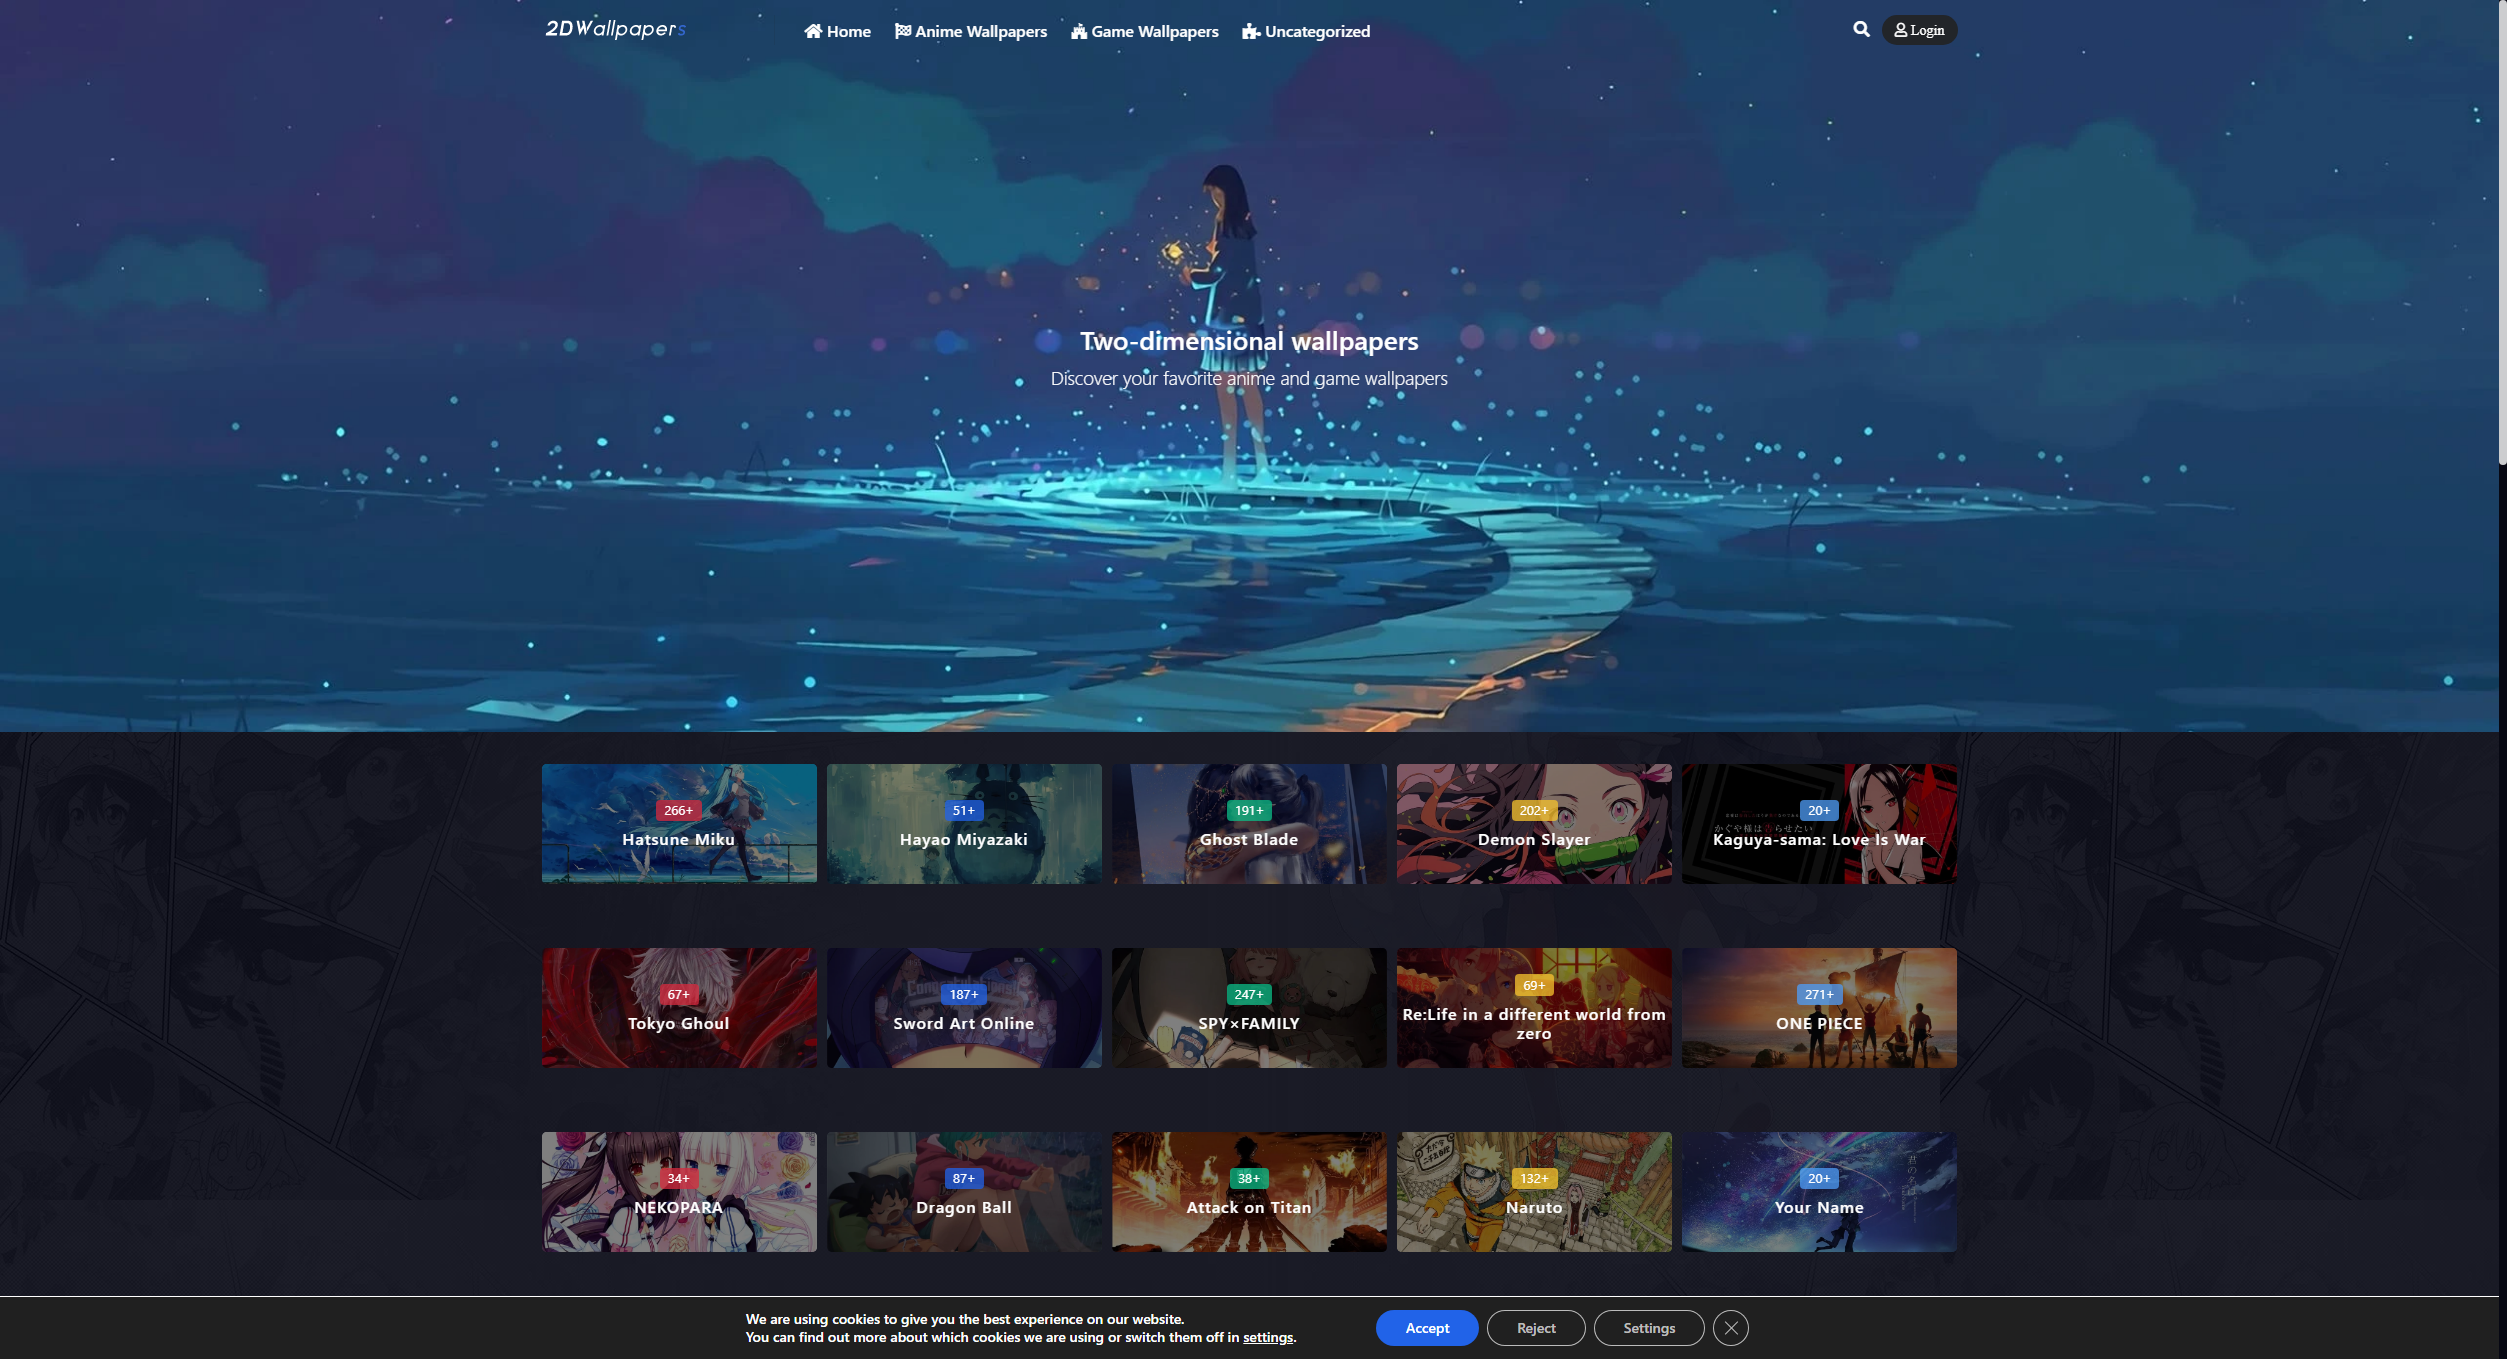Open the Hayao Miyazaki wallpaper category
Viewport: 2507px width, 1359px height.
(963, 824)
